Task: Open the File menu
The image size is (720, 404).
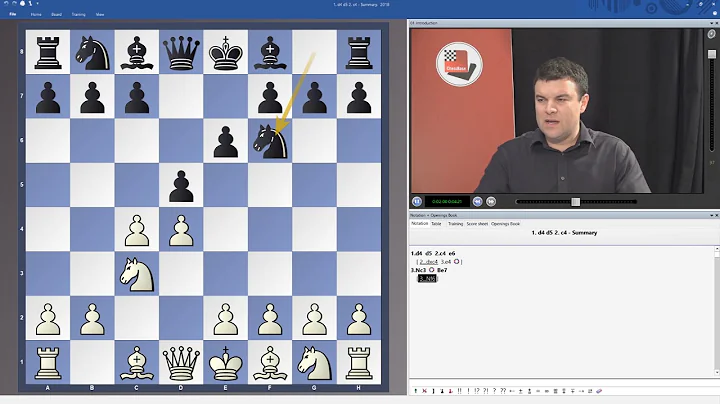Action: click(13, 14)
